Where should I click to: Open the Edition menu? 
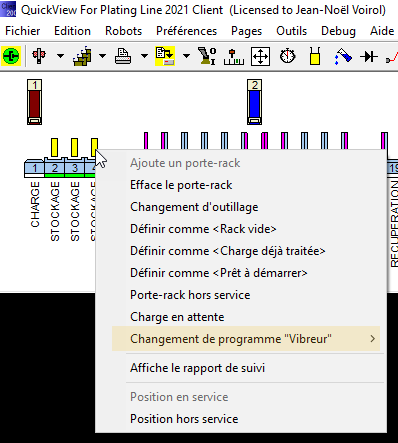coord(73,31)
